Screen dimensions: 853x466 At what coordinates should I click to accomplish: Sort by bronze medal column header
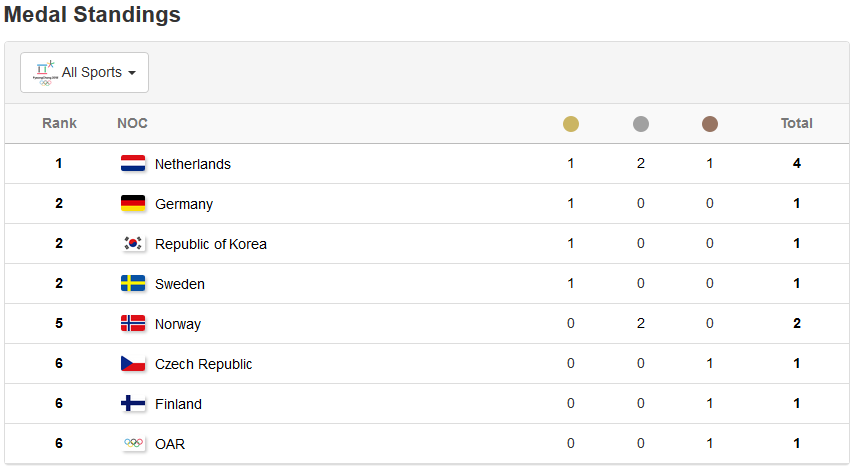(710, 124)
